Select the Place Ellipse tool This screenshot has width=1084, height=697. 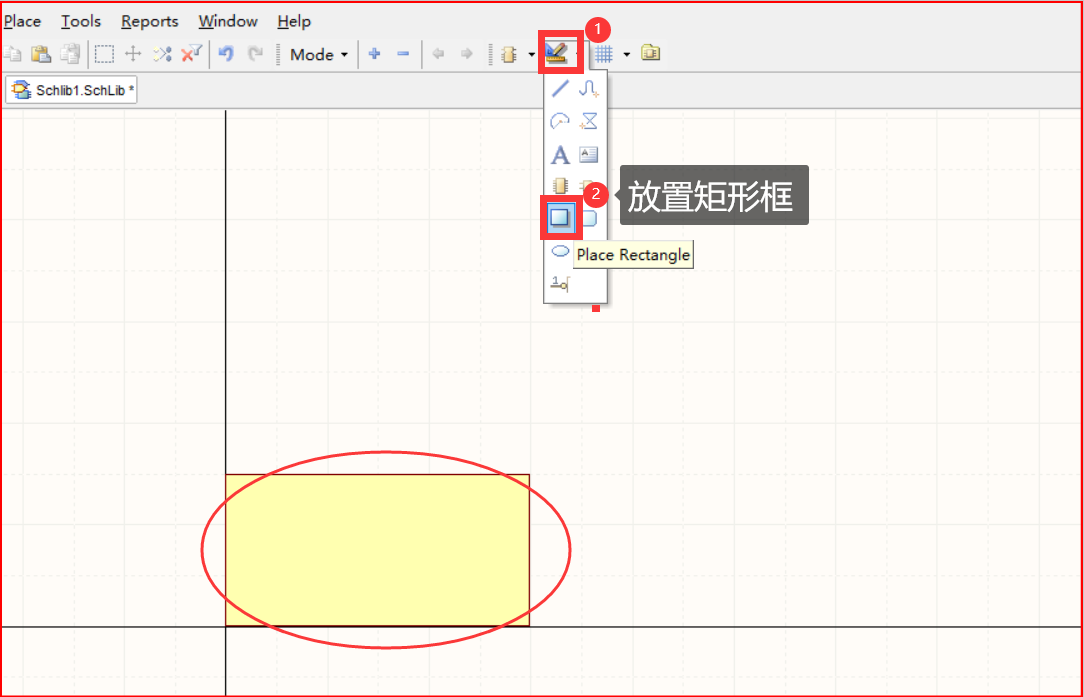pos(560,251)
